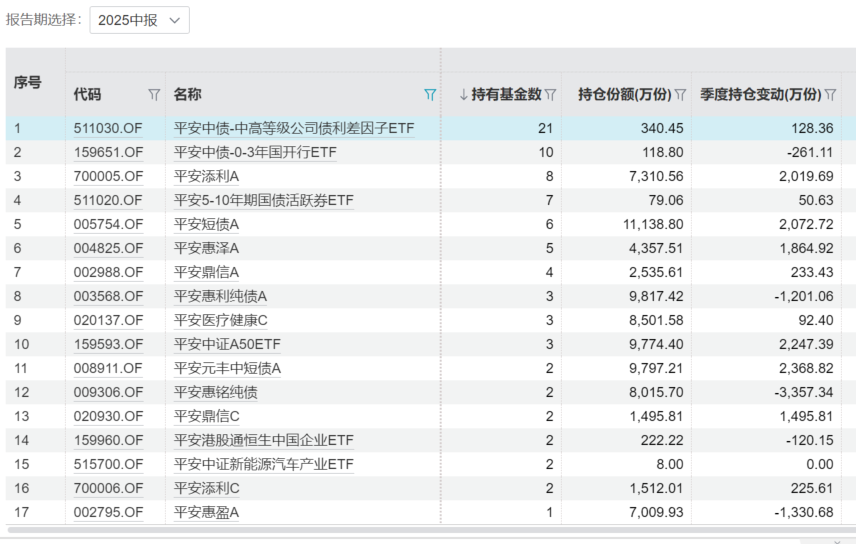Open fund code 511030.OF link

(108, 128)
